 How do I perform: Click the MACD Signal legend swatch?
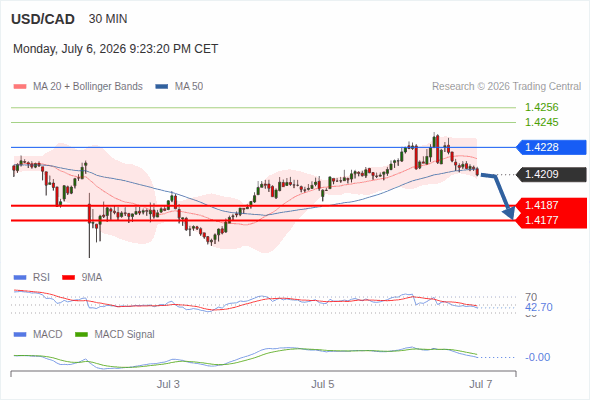pos(82,335)
